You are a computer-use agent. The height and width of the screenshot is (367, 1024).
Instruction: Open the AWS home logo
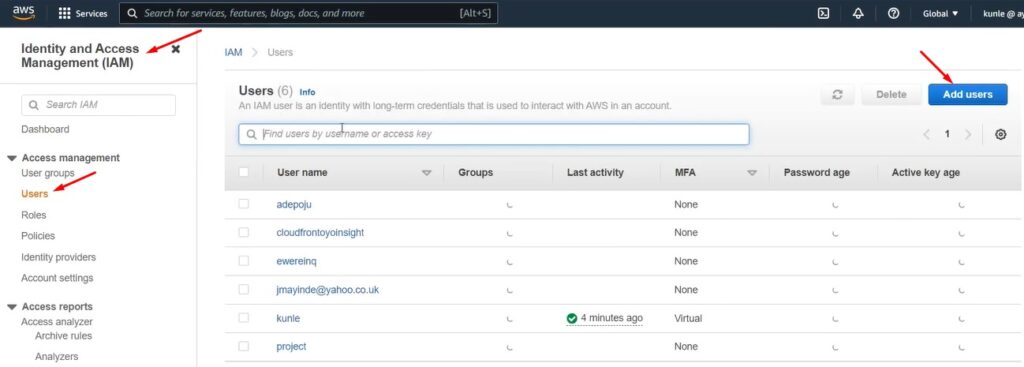24,13
